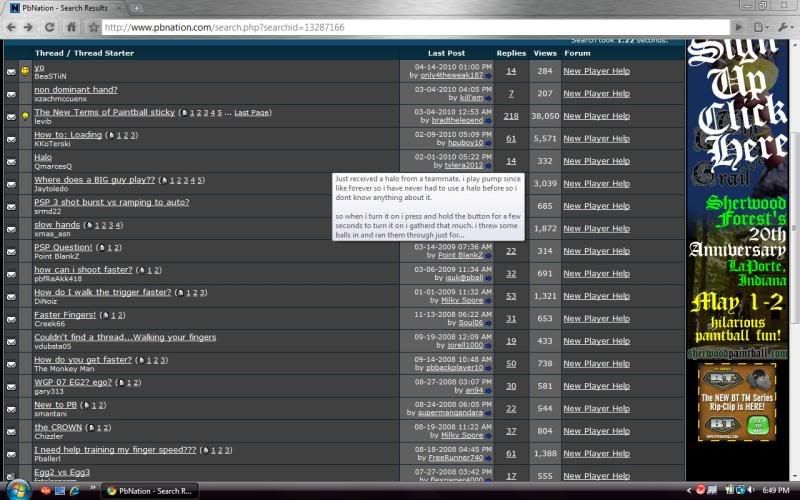Open 'Couldn't find a thread...Walking your fingers'
Image resolution: width=800 pixels, height=500 pixels.
[x=125, y=337]
